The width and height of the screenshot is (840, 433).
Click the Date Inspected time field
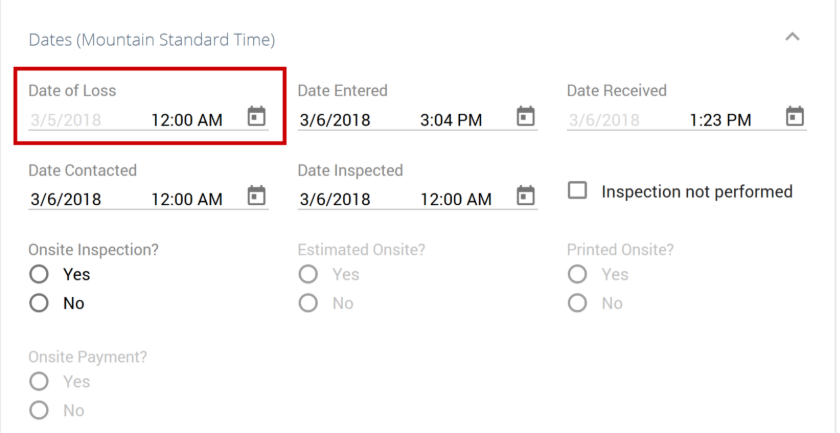pos(456,199)
